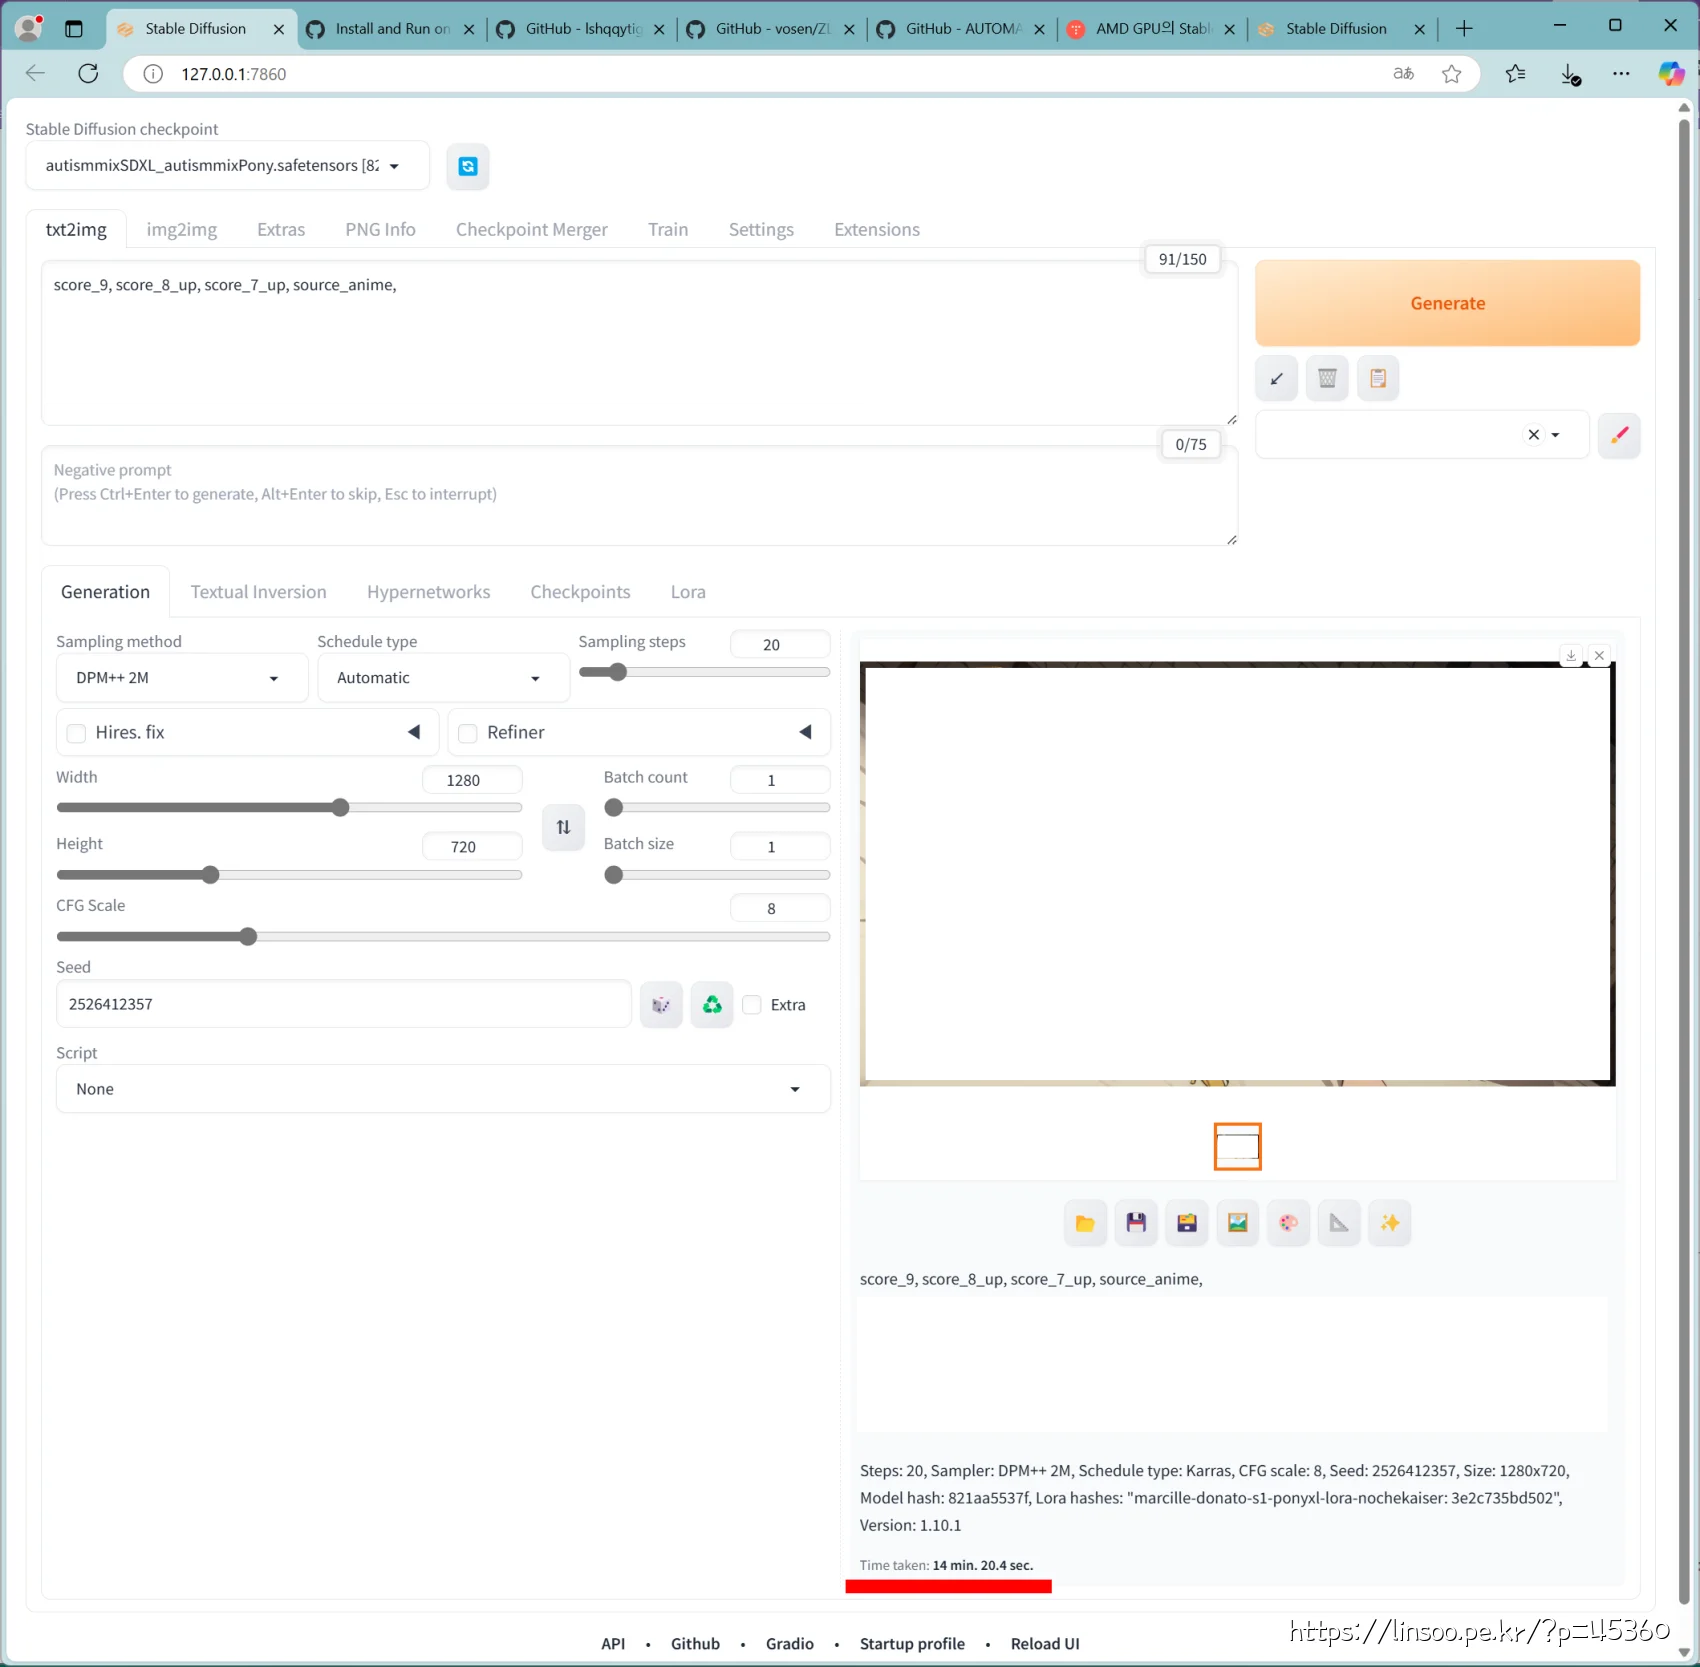Click the Seed input field
The width and height of the screenshot is (1700, 1667).
[x=343, y=1005]
